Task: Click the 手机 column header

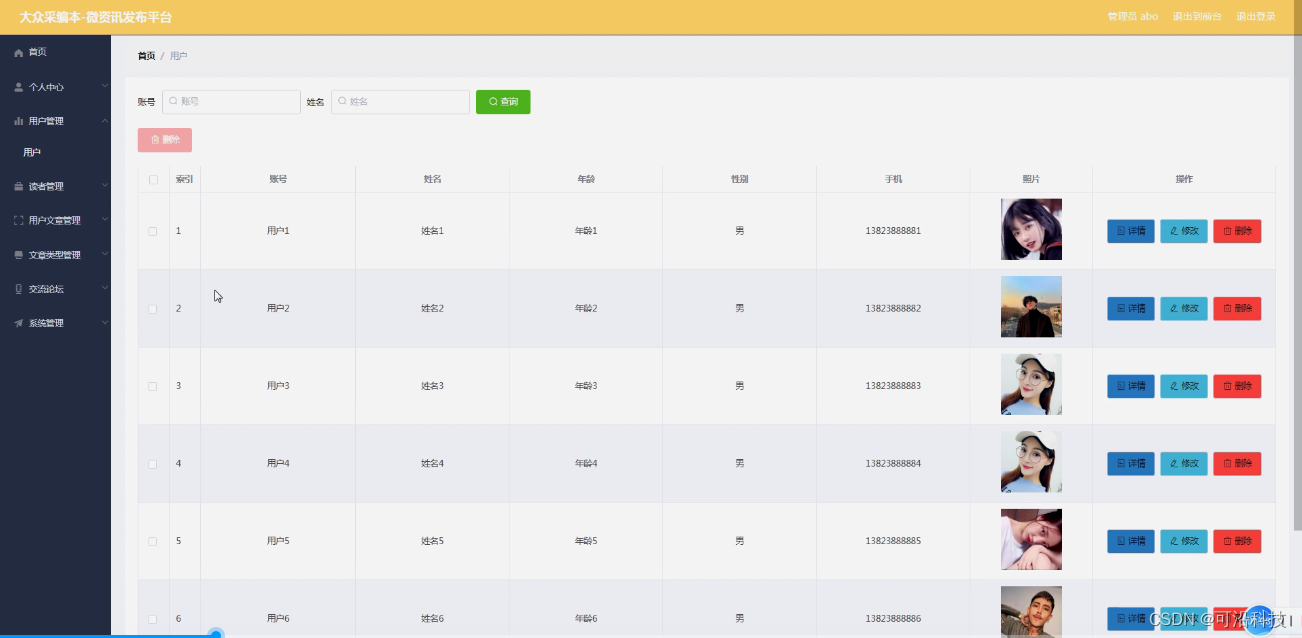Action: [x=893, y=179]
